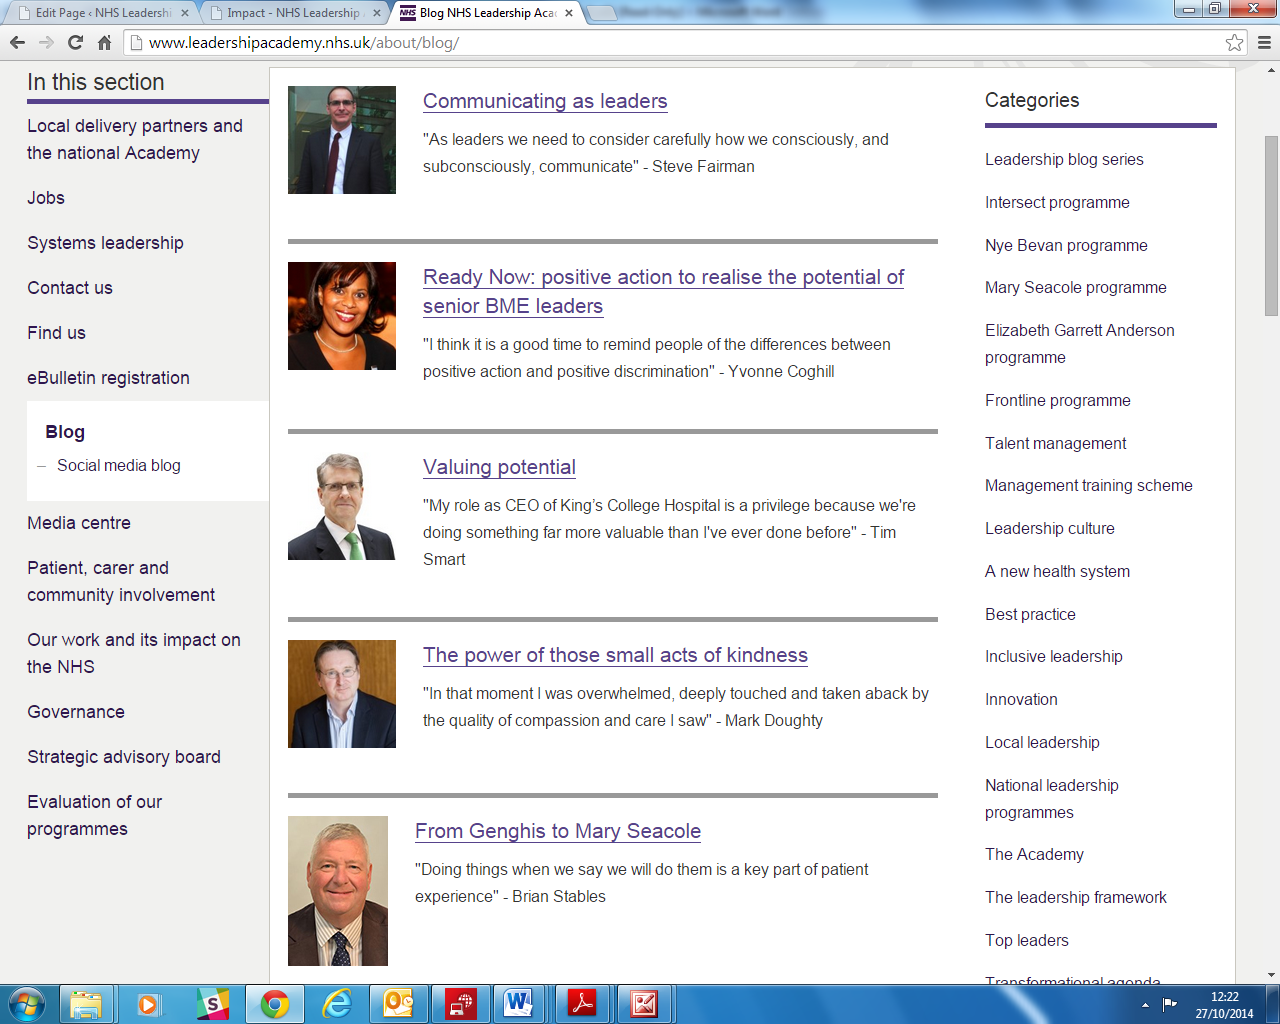This screenshot has height=1024, width=1280.
Task: Open Internet Explorer from the taskbar
Action: click(x=337, y=1004)
